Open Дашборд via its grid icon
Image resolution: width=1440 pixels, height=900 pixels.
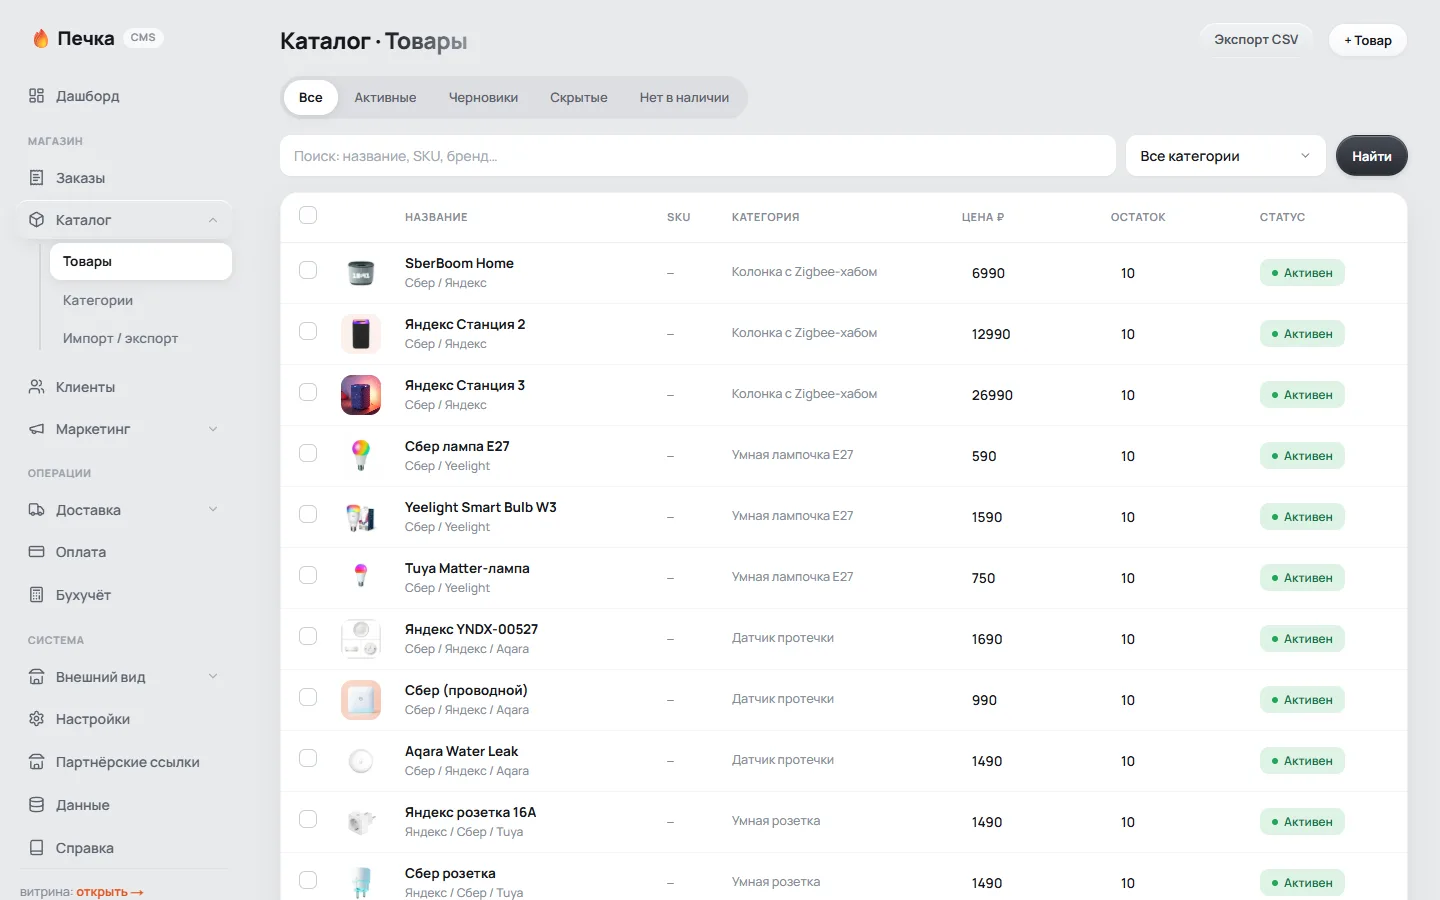(37, 96)
